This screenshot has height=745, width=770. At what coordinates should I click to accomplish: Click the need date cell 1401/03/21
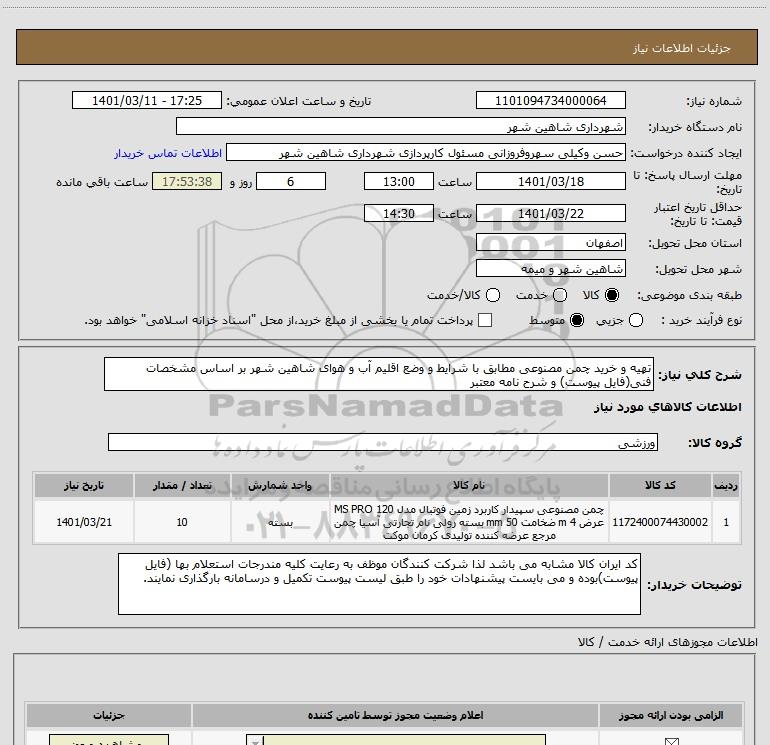click(x=83, y=522)
